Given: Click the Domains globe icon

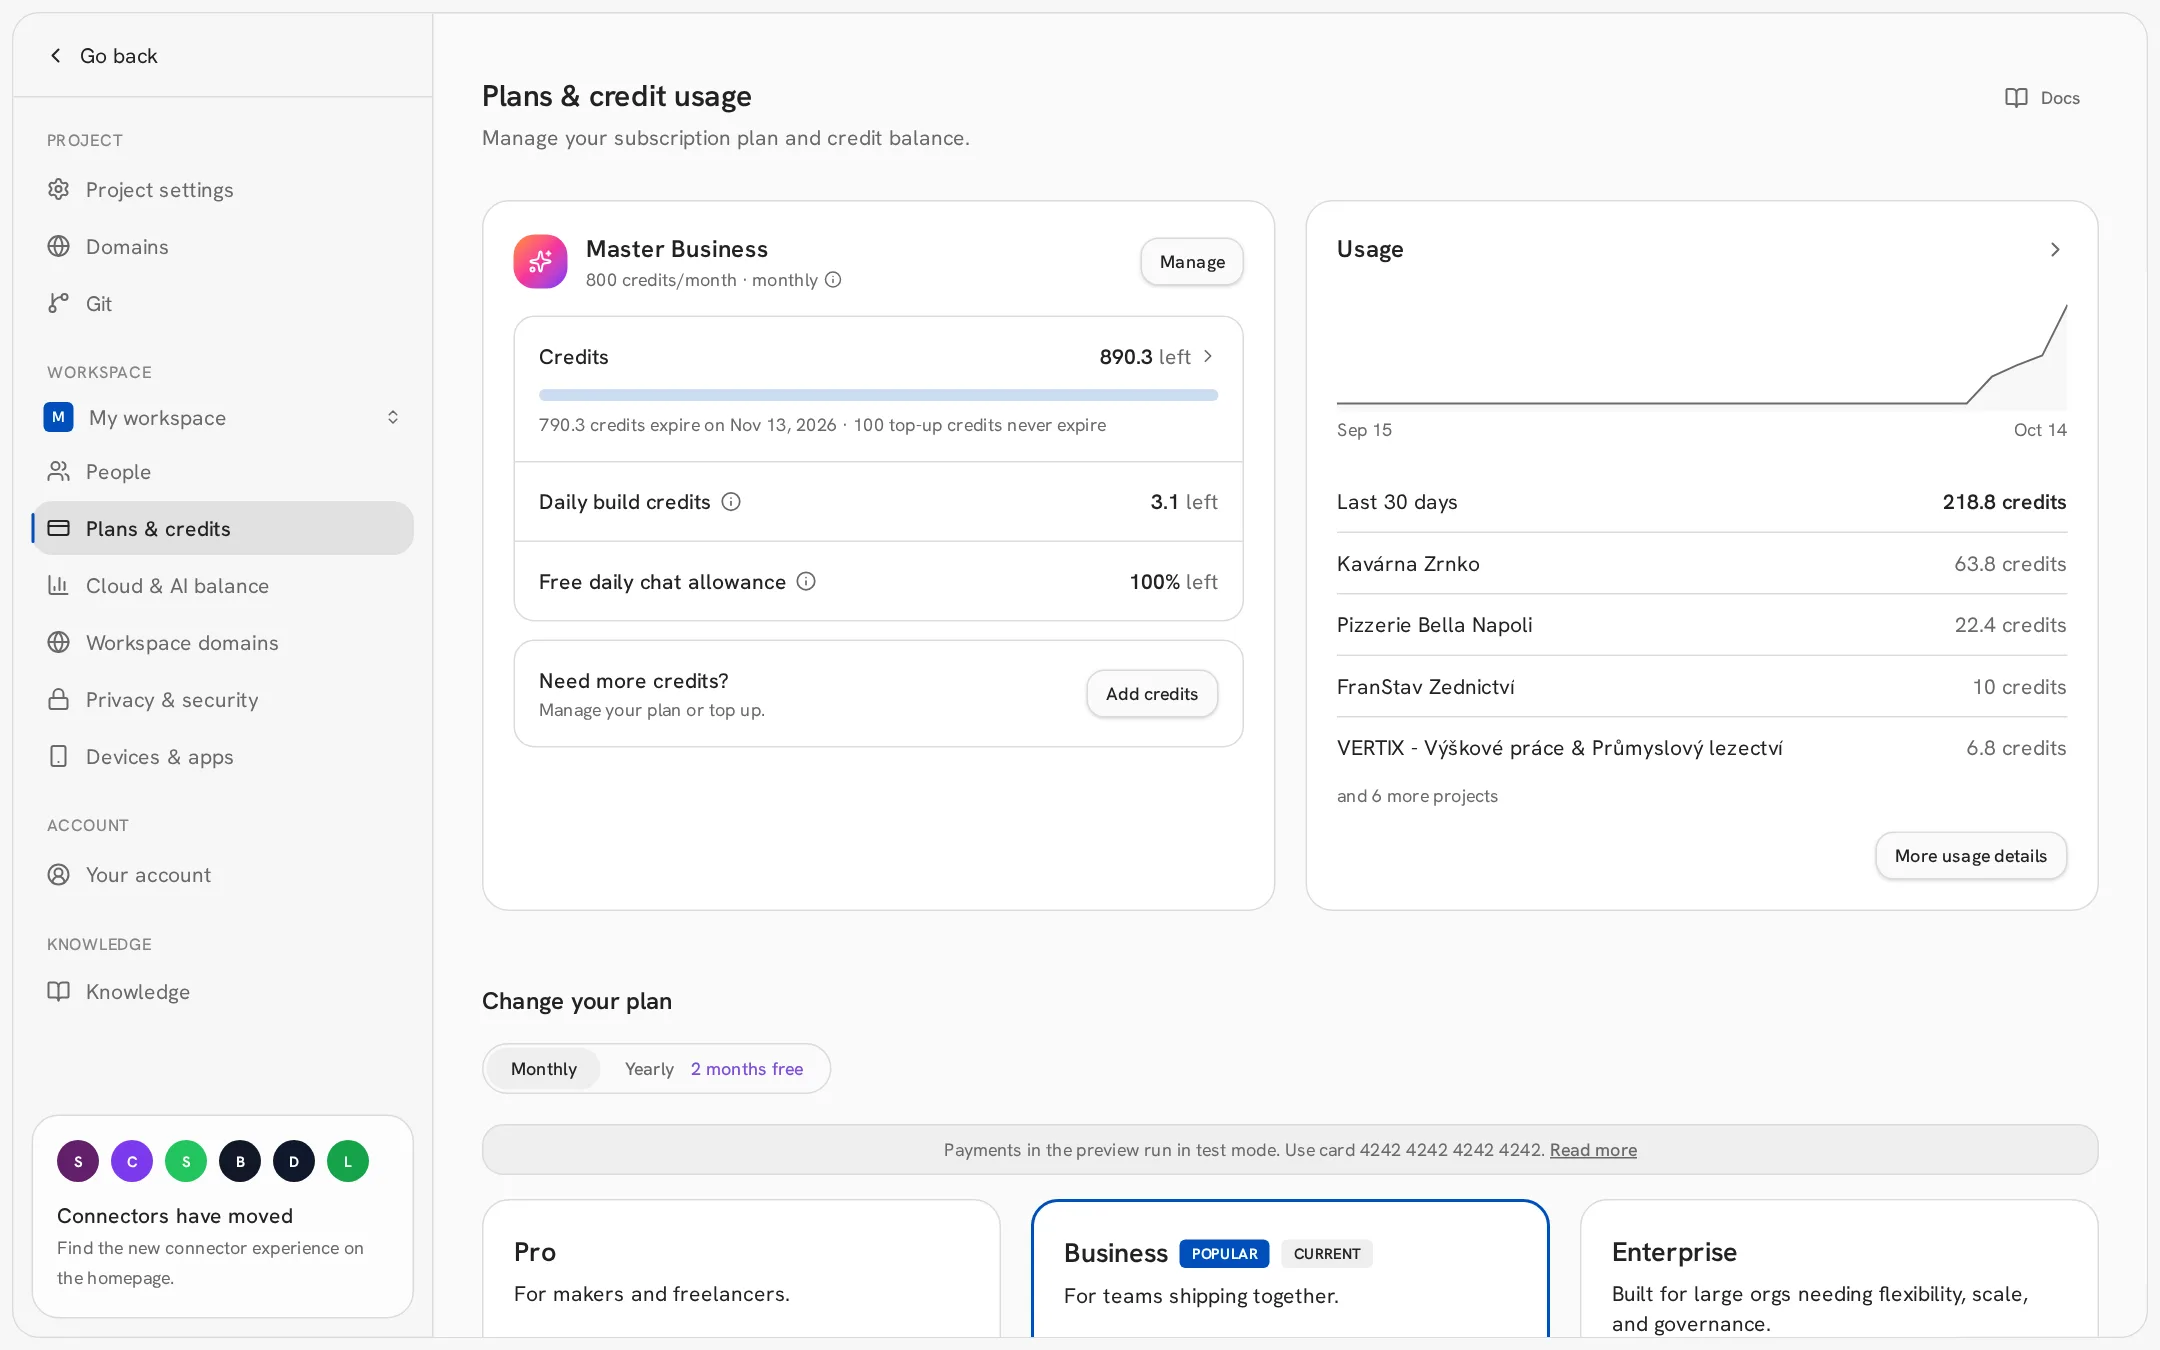Looking at the screenshot, I should [x=59, y=246].
